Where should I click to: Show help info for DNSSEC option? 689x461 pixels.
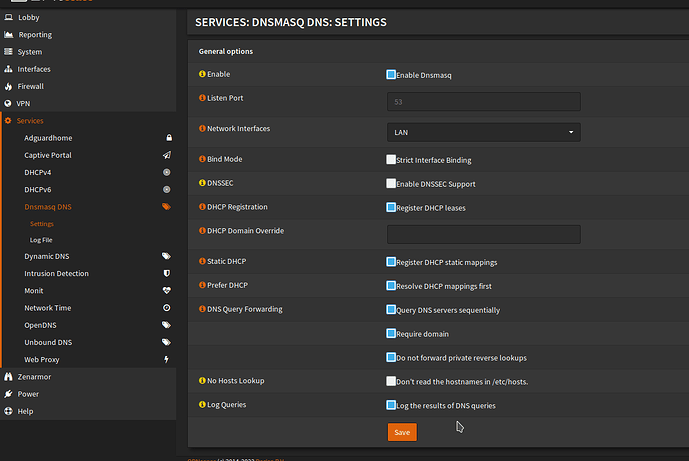point(202,183)
